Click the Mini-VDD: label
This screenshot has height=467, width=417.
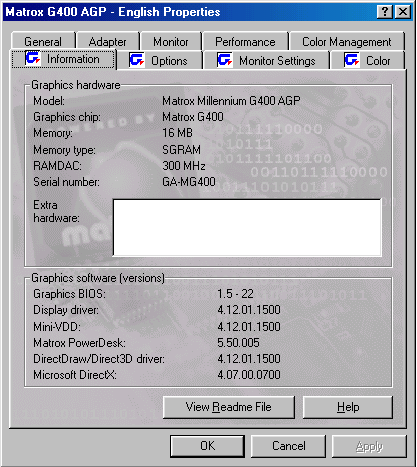click(57, 326)
